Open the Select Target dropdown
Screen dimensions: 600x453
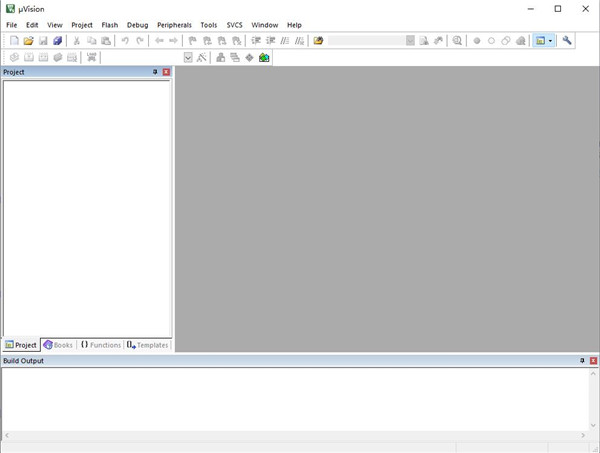tap(188, 58)
